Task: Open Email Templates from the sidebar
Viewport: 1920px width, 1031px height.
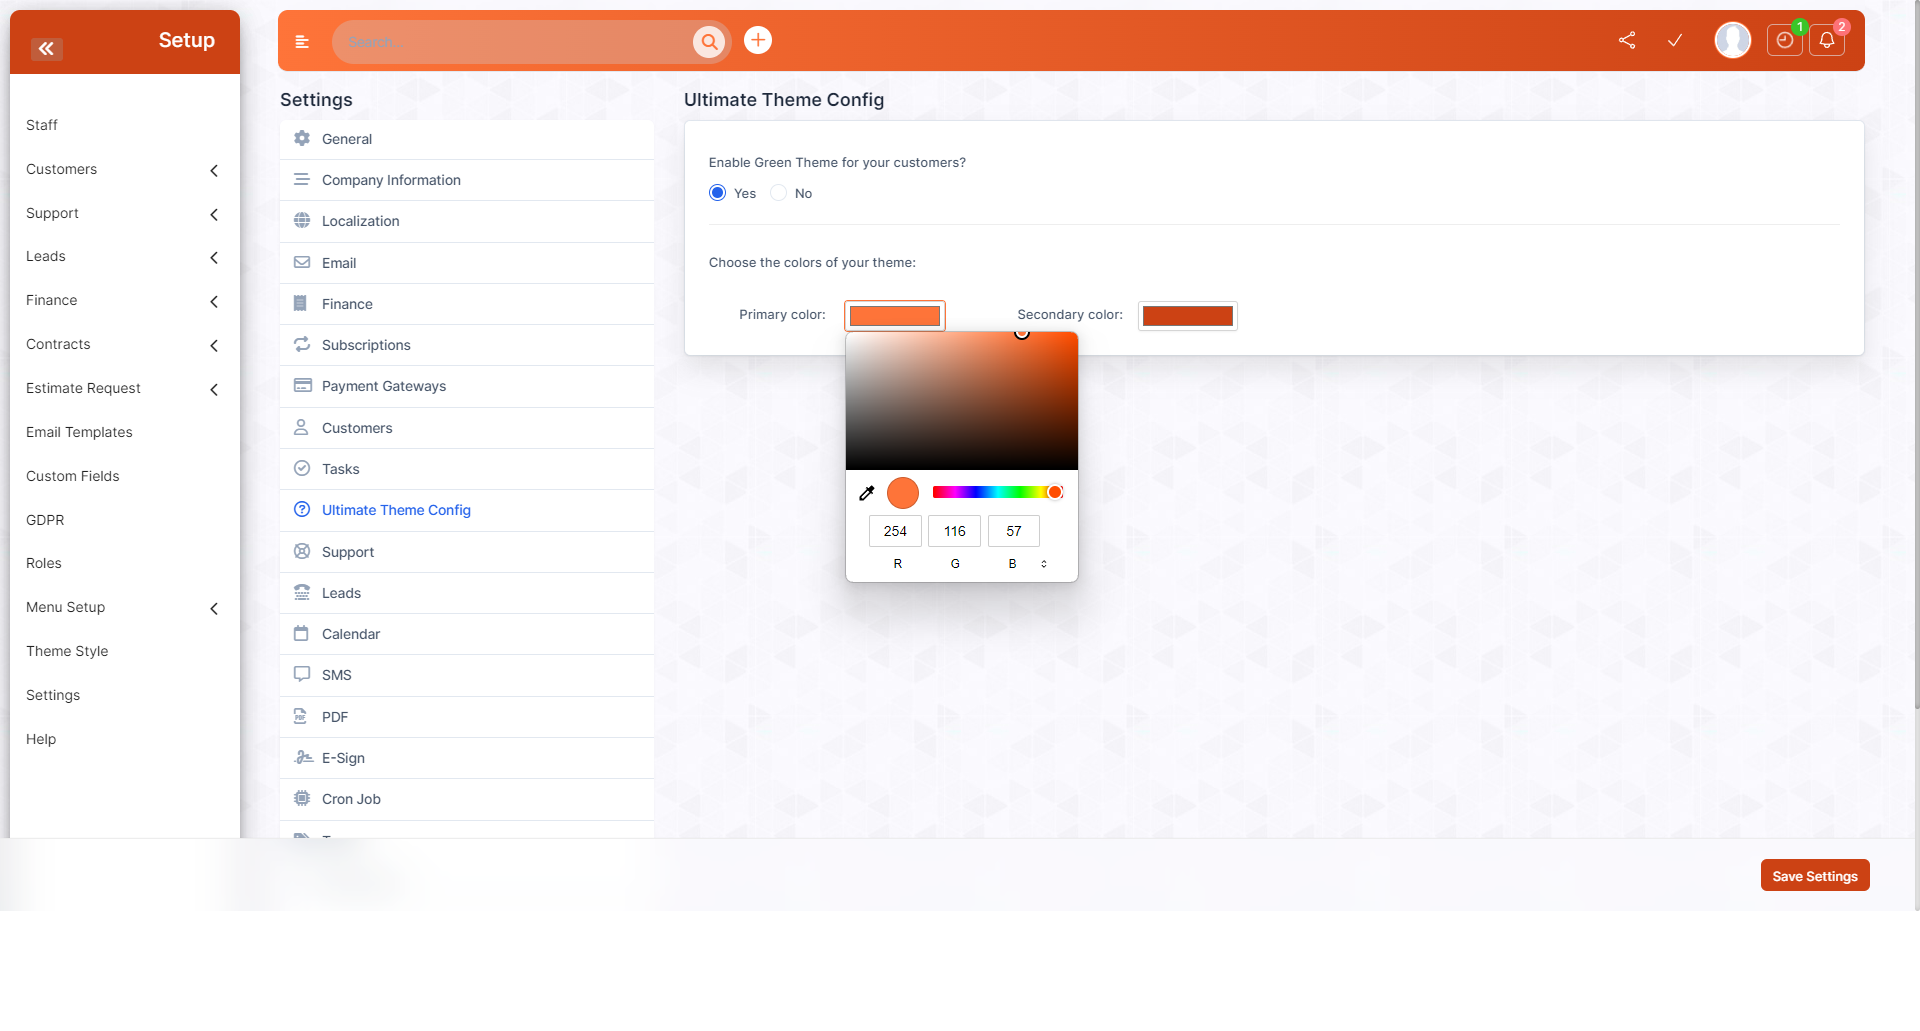Action: pos(79,432)
